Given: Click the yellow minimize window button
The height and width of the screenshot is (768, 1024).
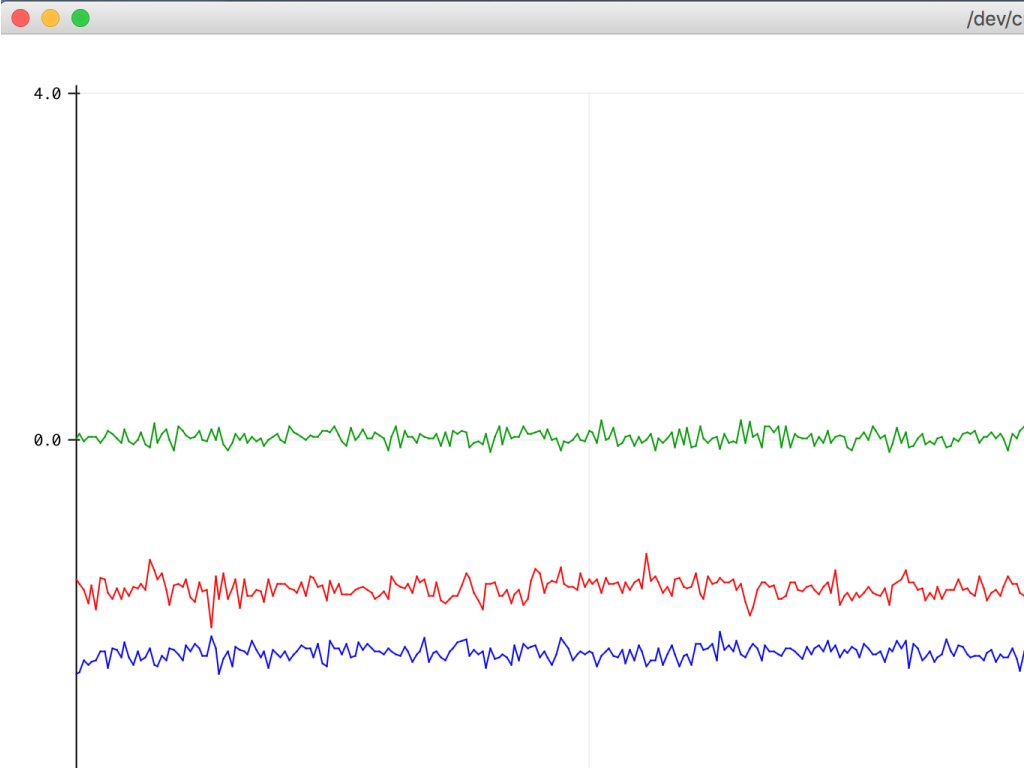Looking at the screenshot, I should [x=51, y=18].
